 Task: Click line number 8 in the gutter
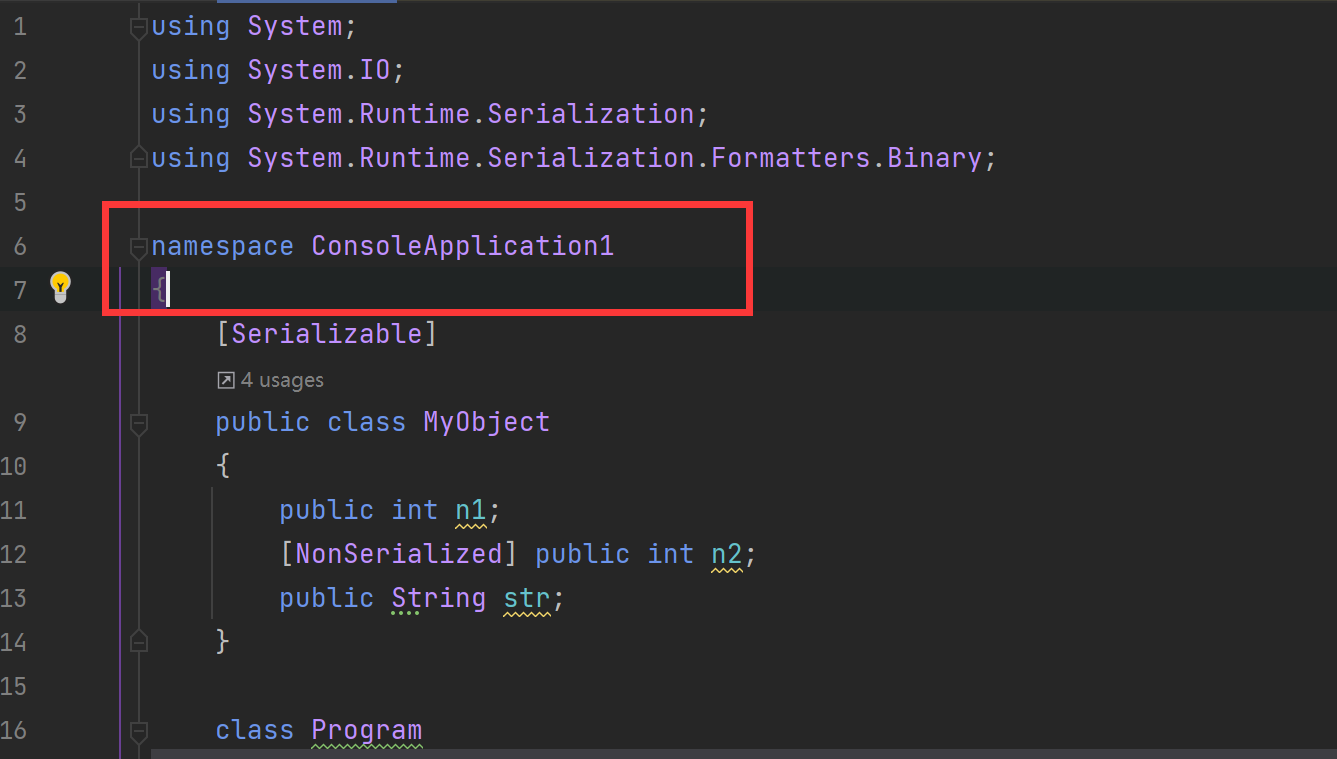coord(20,334)
